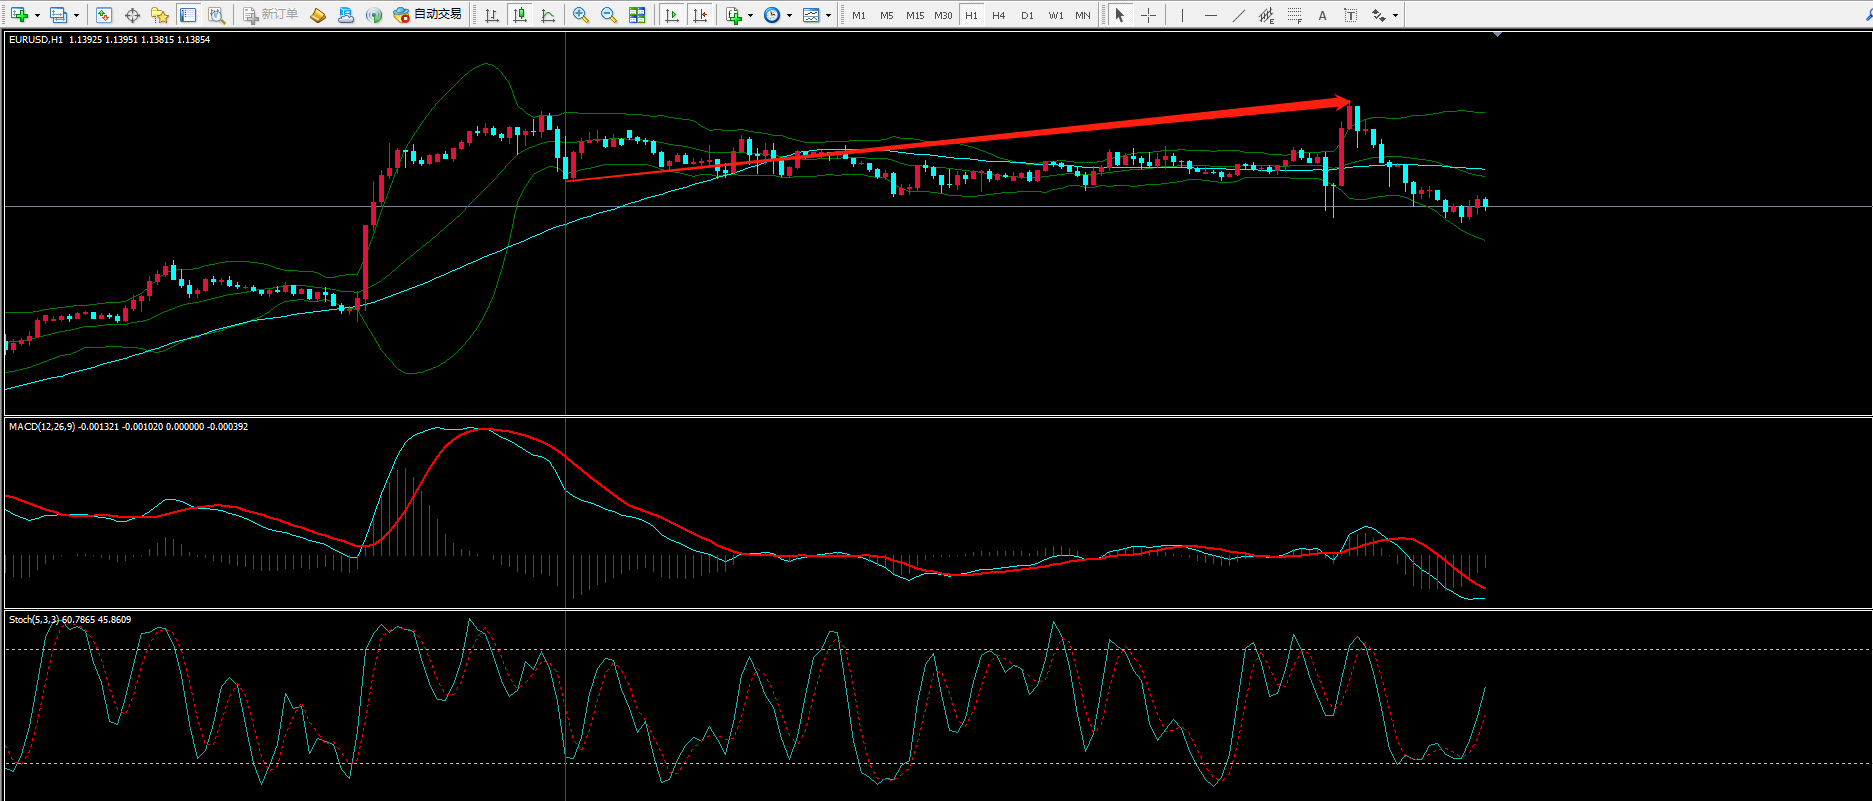The height and width of the screenshot is (801, 1873).
Task: Draw a vertical line tool
Action: pyautogui.click(x=1182, y=15)
